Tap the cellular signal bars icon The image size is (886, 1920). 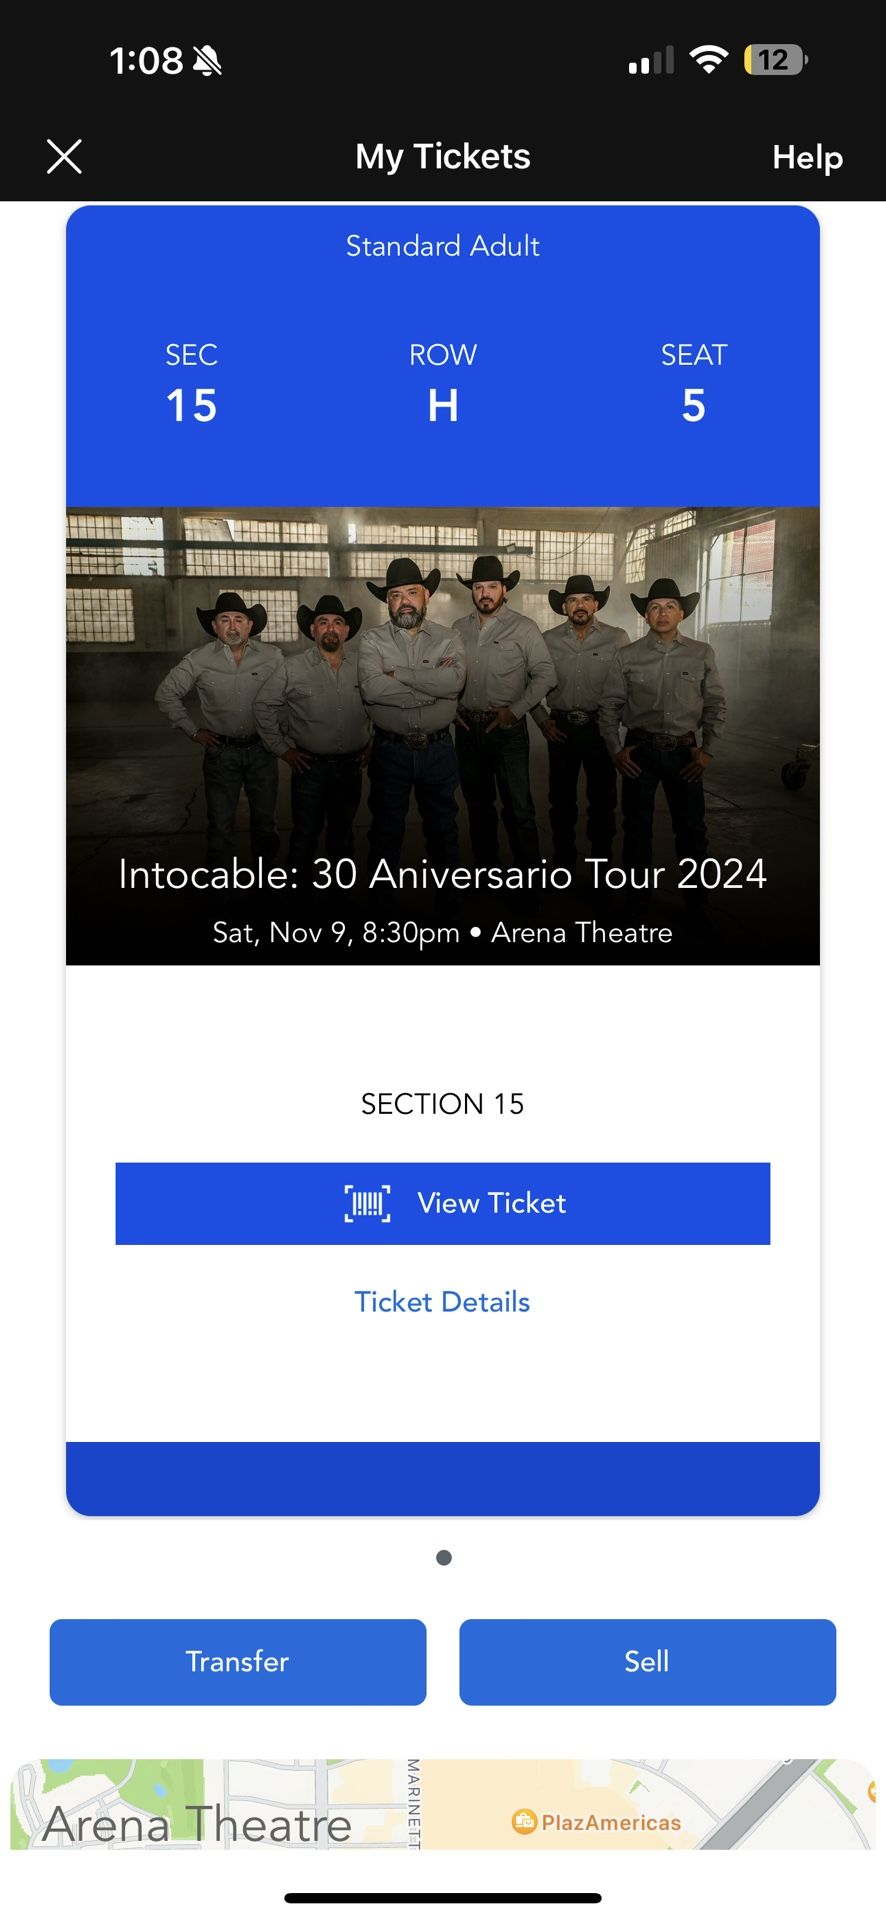[651, 61]
